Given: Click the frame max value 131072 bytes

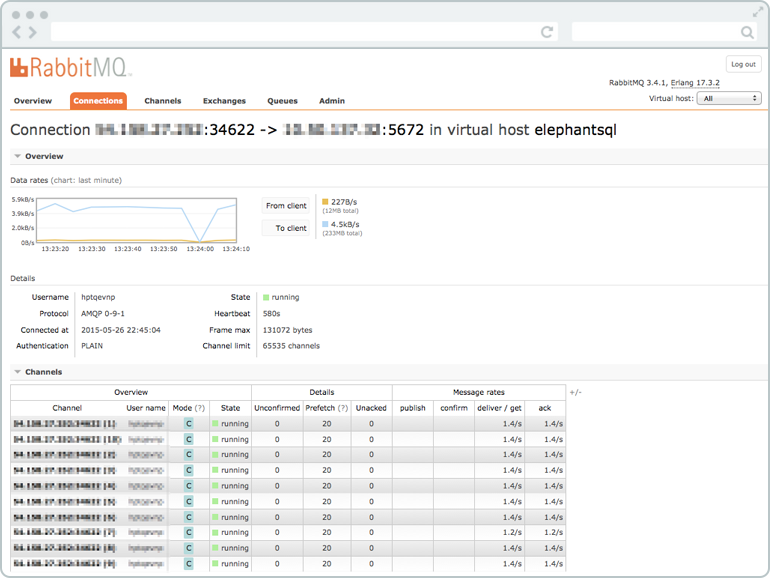Looking at the screenshot, I should [287, 330].
